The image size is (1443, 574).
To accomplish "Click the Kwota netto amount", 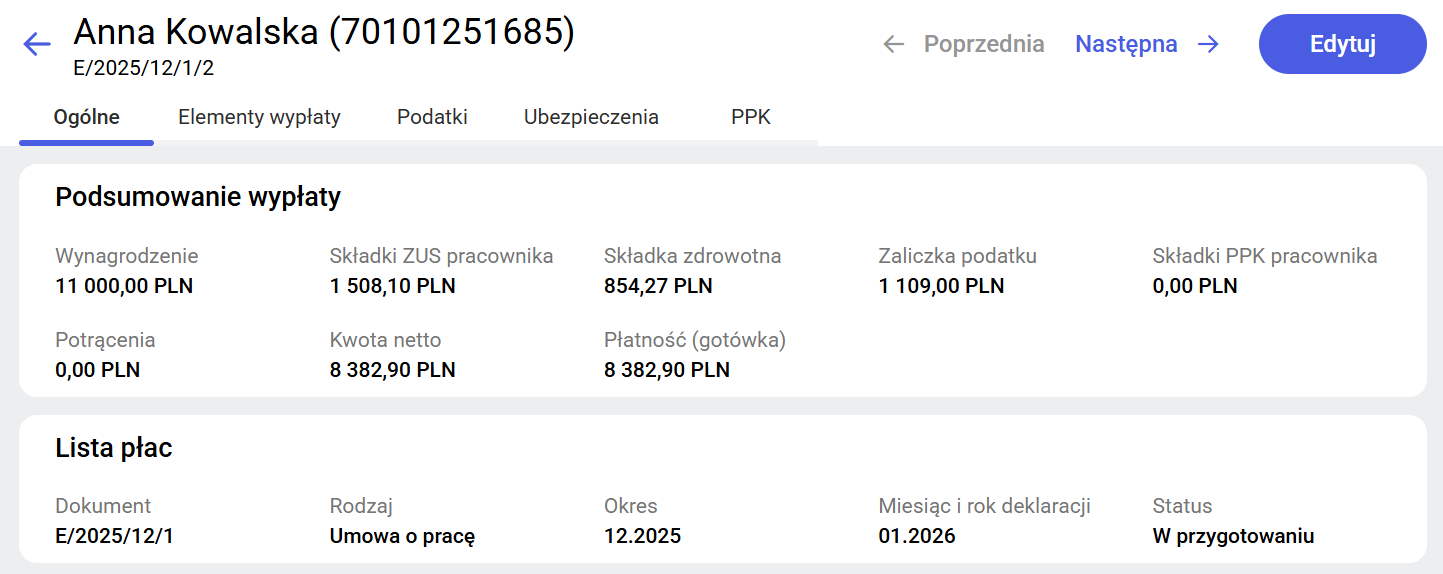I will pos(392,370).
